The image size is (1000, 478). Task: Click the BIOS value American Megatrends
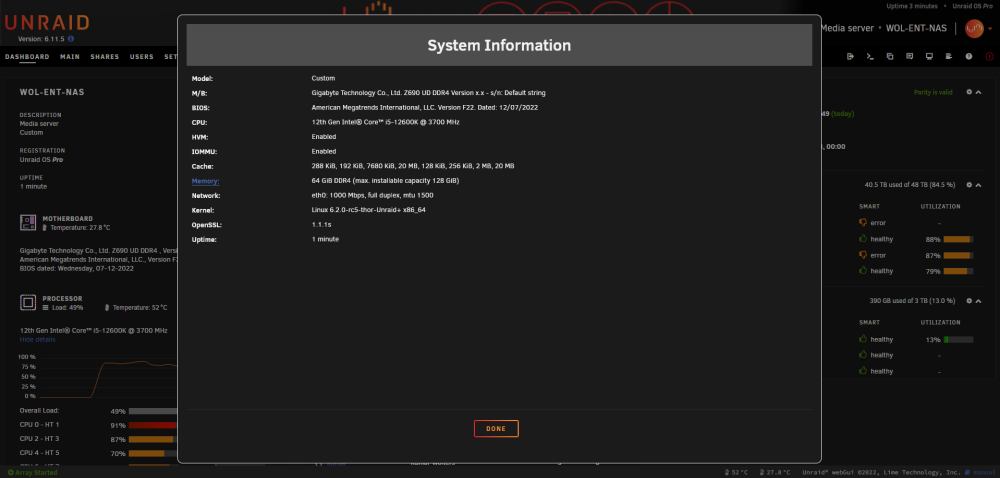tap(425, 108)
